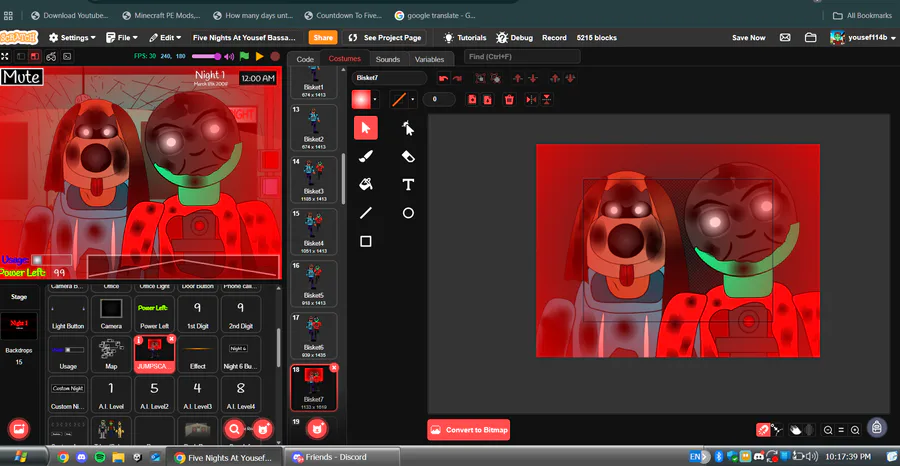This screenshot has height=466, width=900.
Task: Switch to the Costumes tab
Action: tap(344, 59)
